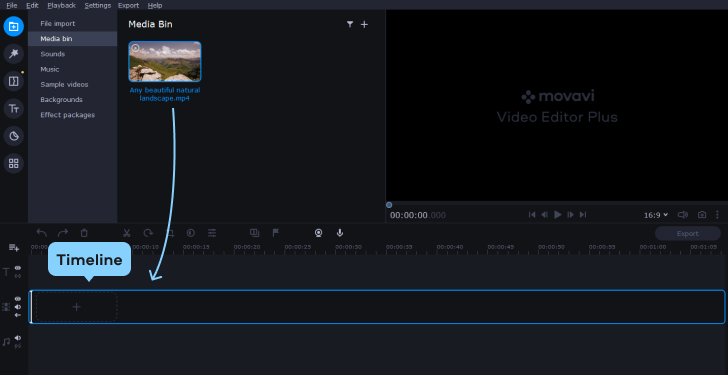Image resolution: width=728 pixels, height=375 pixels.
Task: Take a snapshot of preview frame
Action: click(702, 214)
